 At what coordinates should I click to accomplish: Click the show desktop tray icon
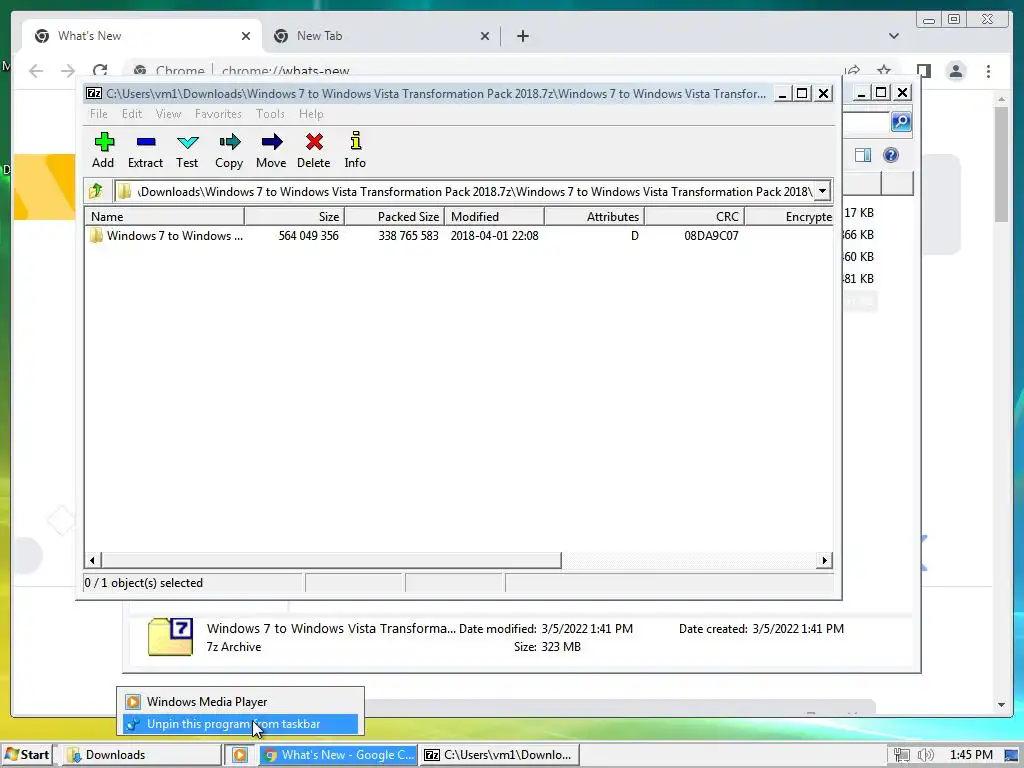(x=1011, y=756)
